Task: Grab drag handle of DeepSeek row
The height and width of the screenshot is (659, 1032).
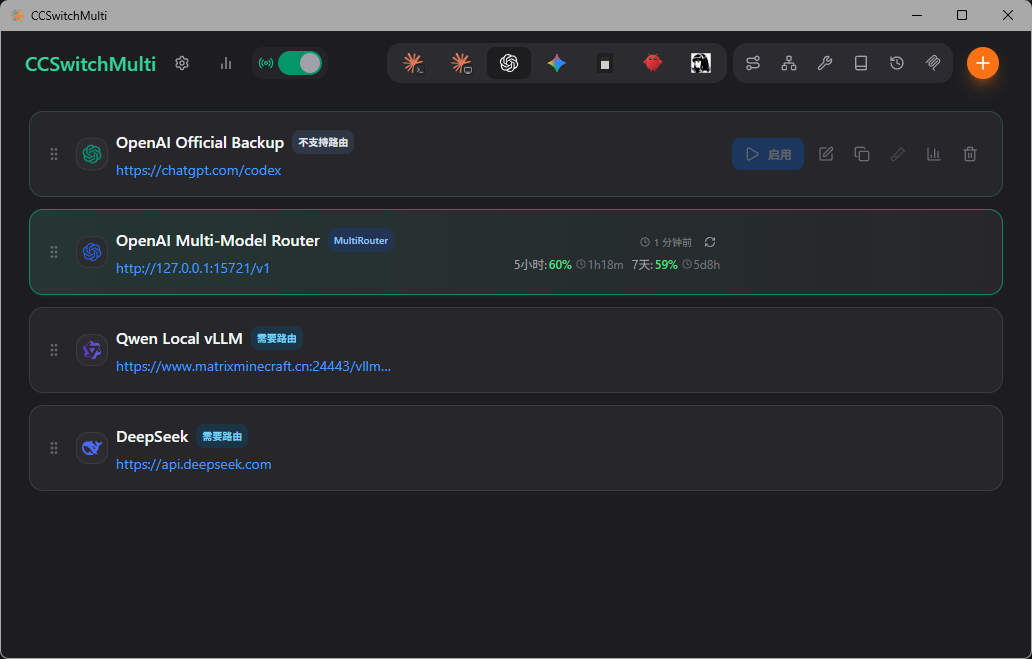Action: click(54, 448)
